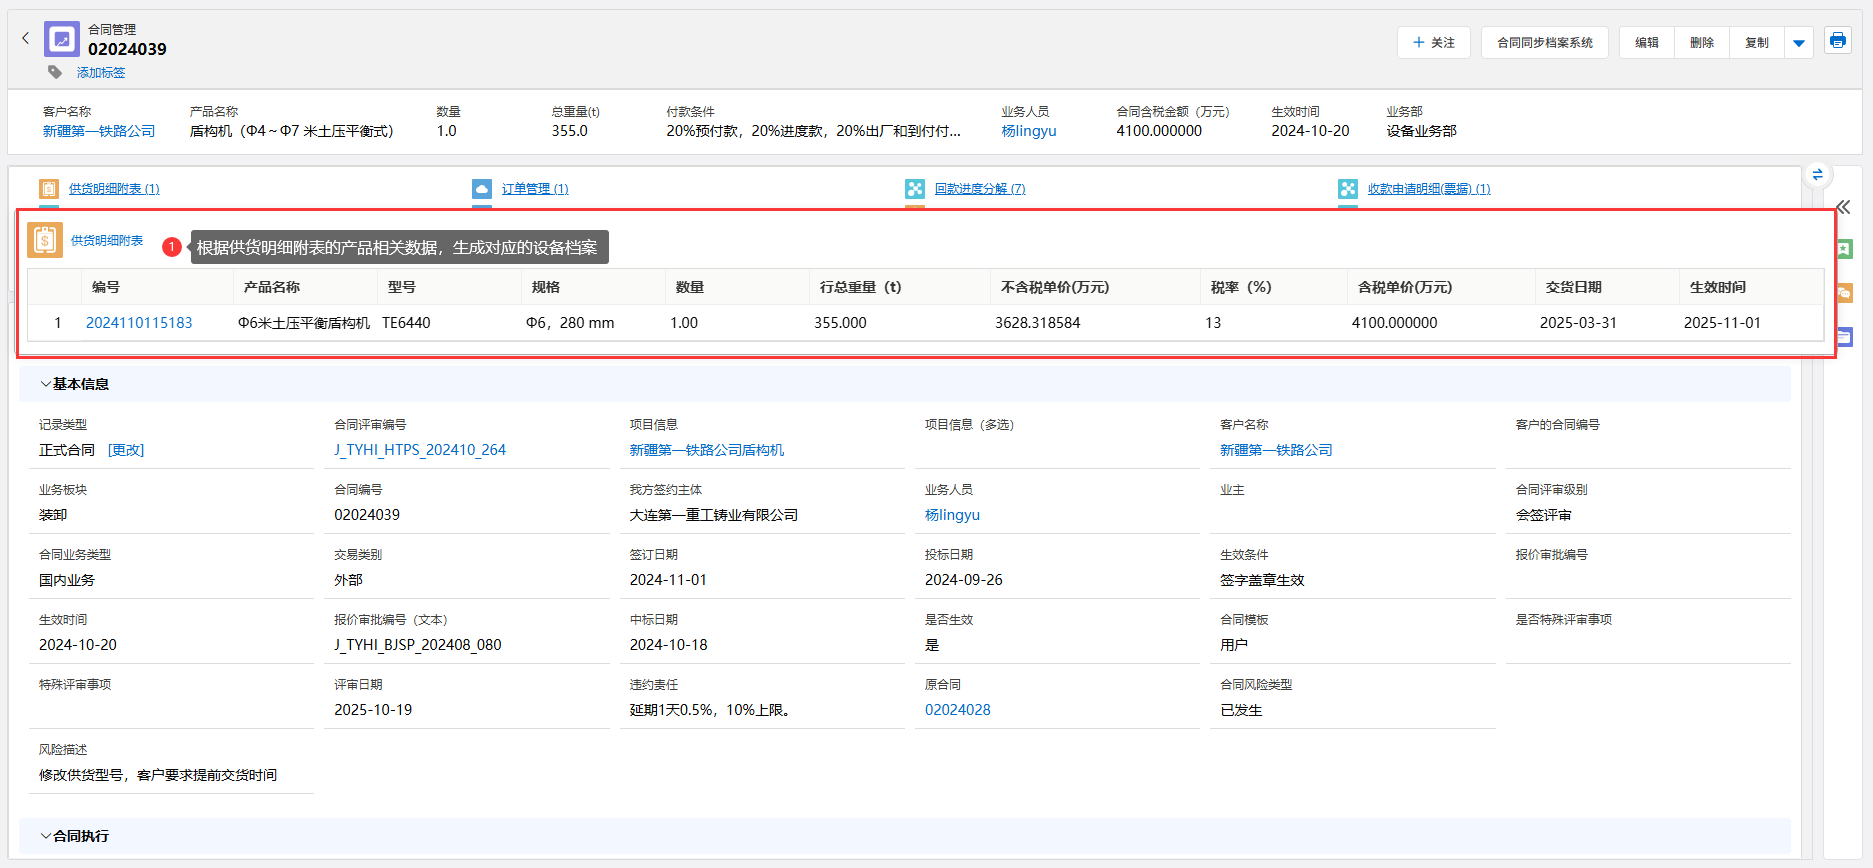This screenshot has height=868, width=1873.
Task: Click the orange chat bubble sidebar icon
Action: (x=1845, y=293)
